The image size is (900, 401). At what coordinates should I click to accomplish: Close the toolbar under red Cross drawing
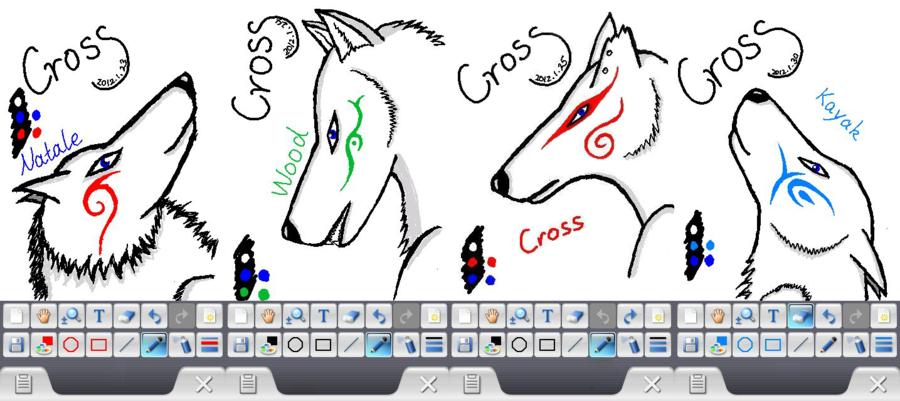point(653,383)
